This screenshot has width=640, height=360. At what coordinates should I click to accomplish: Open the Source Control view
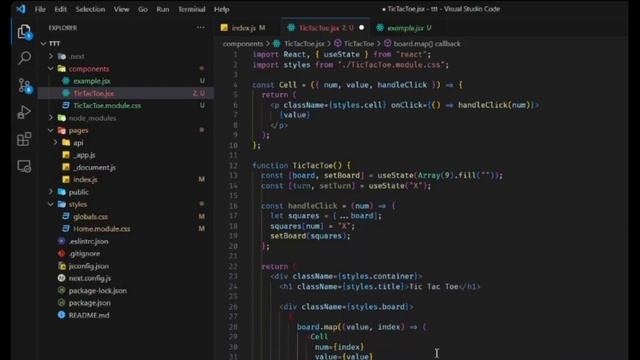coord(24,86)
